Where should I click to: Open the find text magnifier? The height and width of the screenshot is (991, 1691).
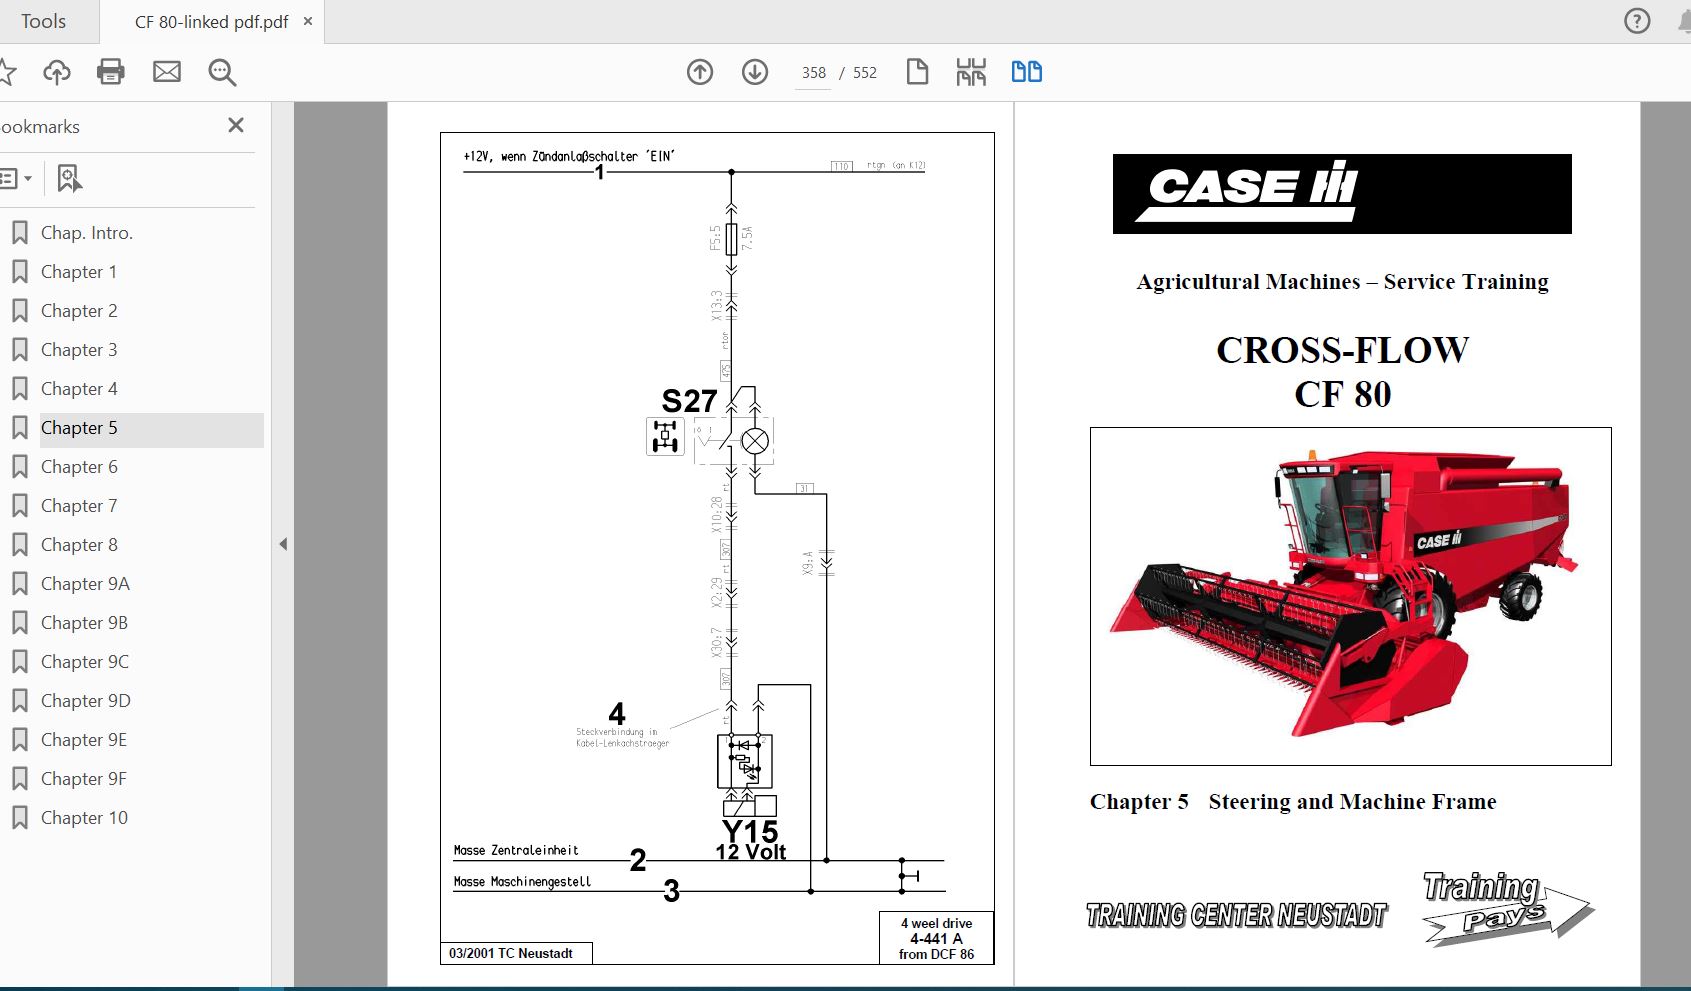[x=222, y=72]
